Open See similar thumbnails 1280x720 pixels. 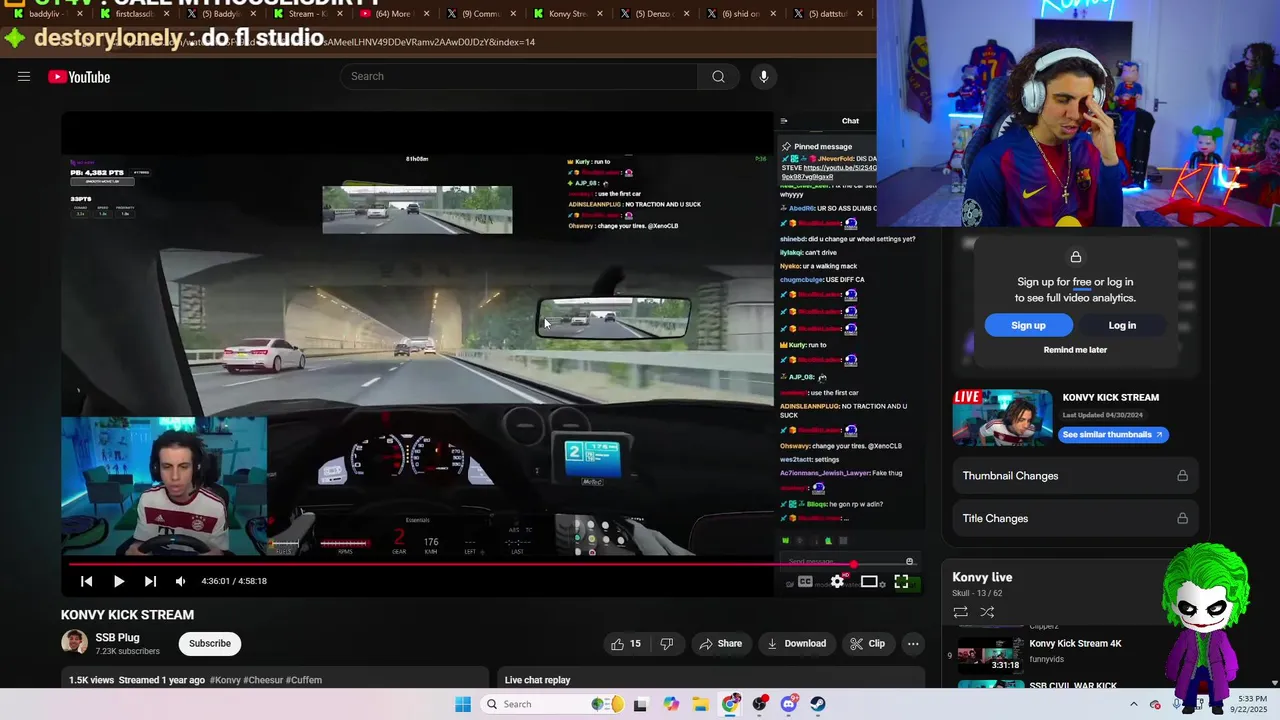(x=1113, y=435)
